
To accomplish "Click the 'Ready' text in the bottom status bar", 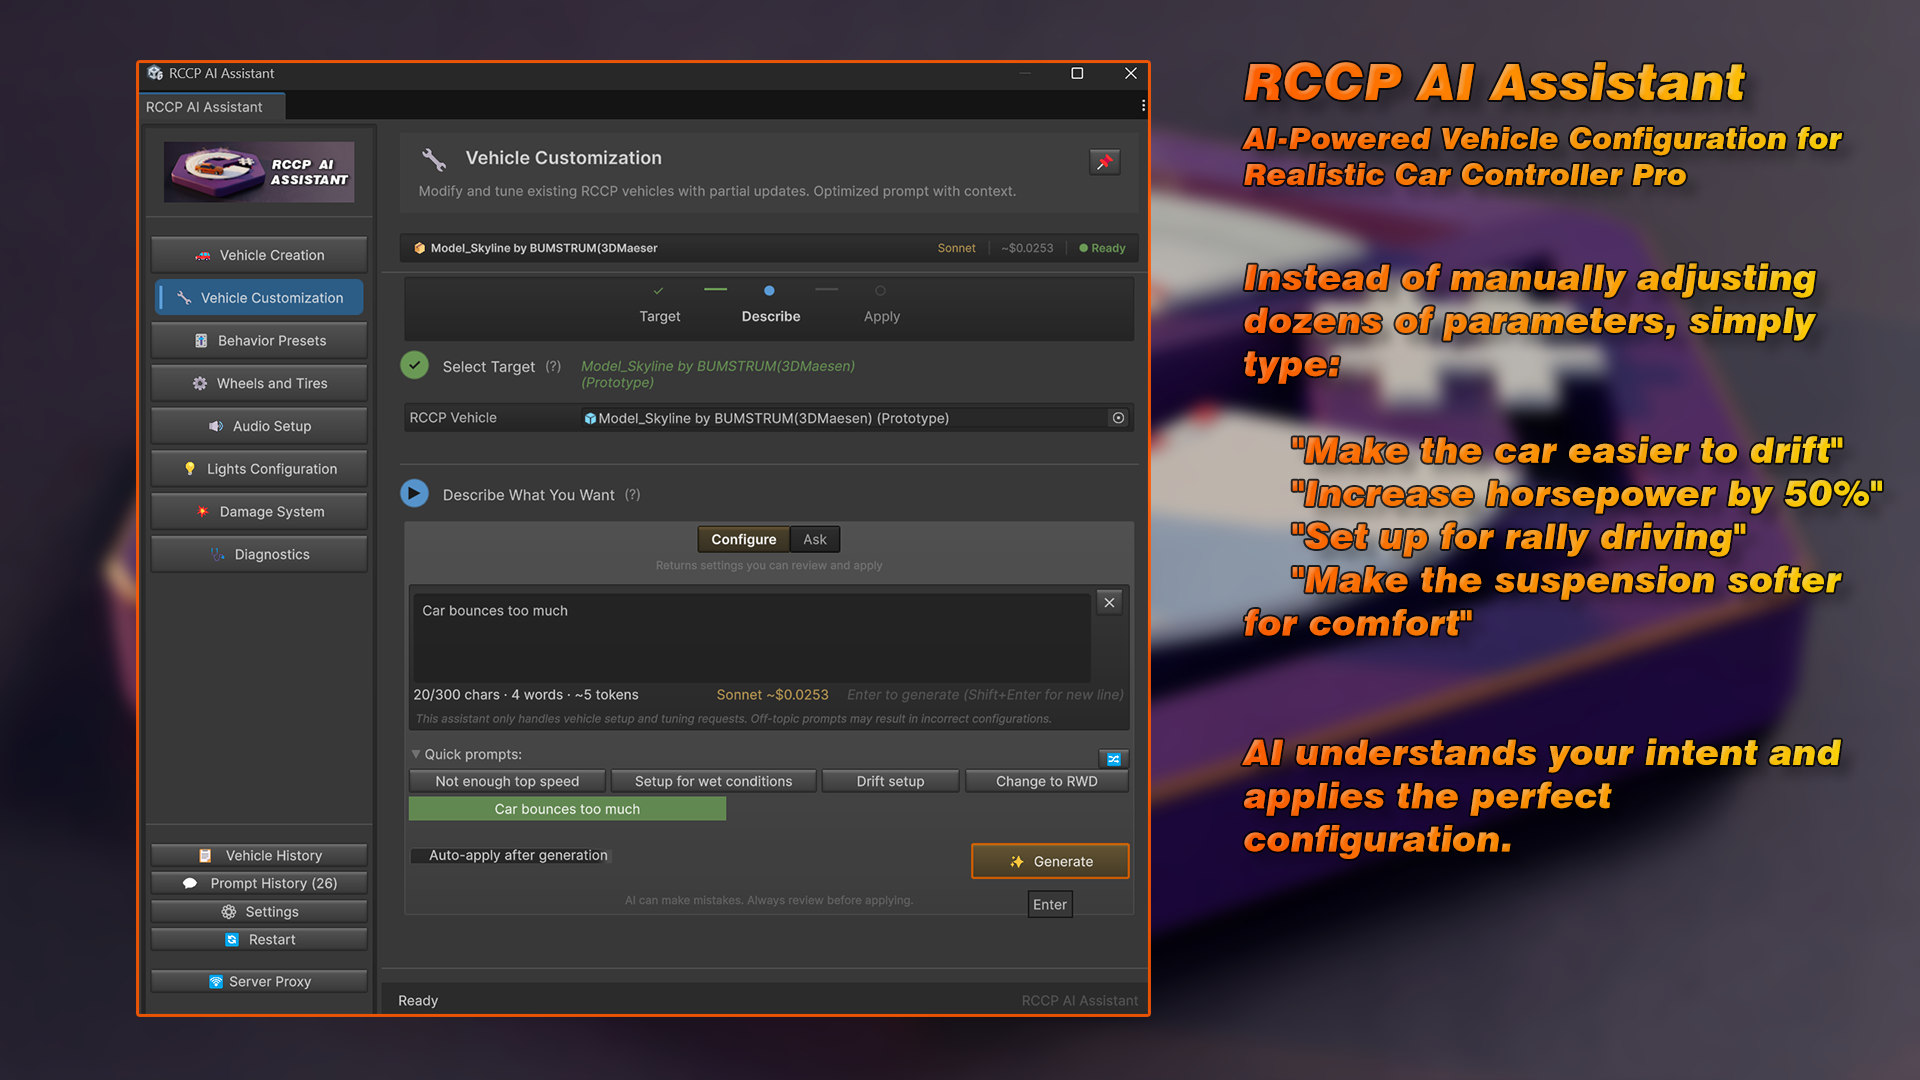I will (418, 1000).
